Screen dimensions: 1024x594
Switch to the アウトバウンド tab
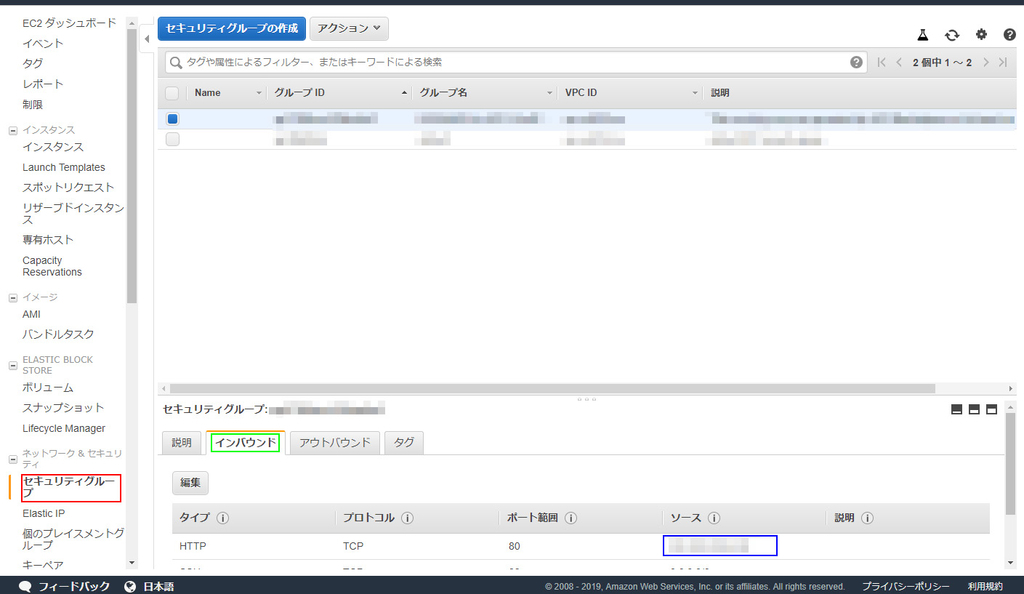coord(334,442)
